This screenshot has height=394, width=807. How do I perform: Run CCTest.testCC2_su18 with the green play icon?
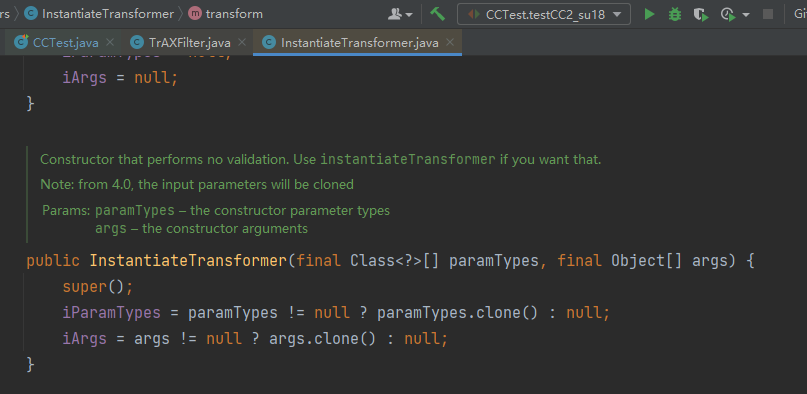tap(650, 14)
